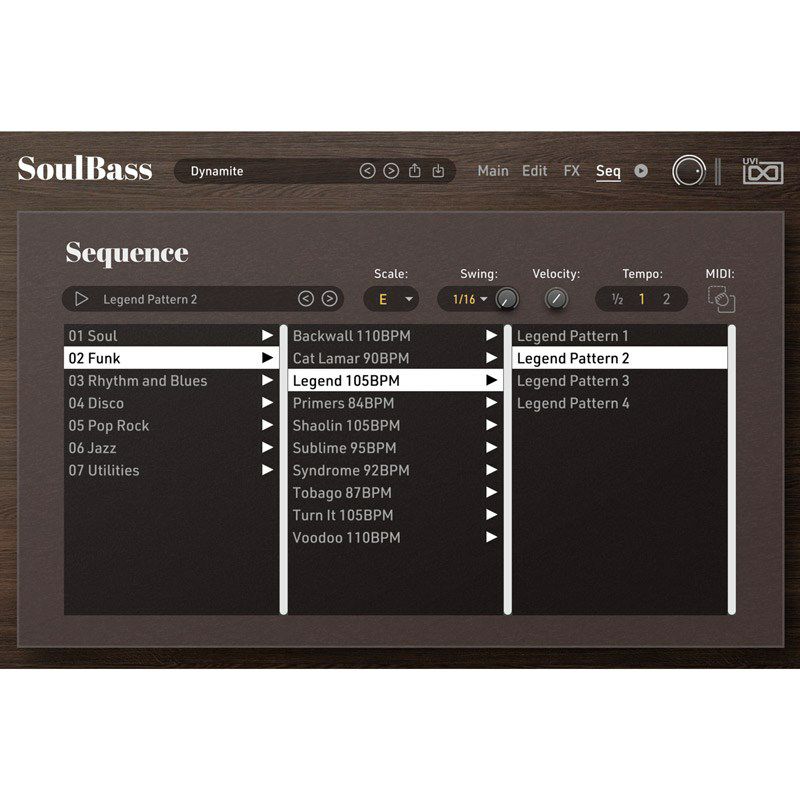Select the 01 Soul category
This screenshot has width=800, height=800.
[x=171, y=335]
